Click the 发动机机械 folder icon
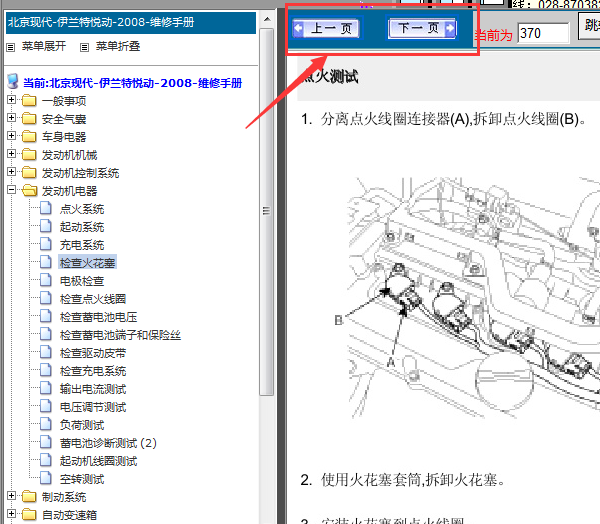 [29, 155]
